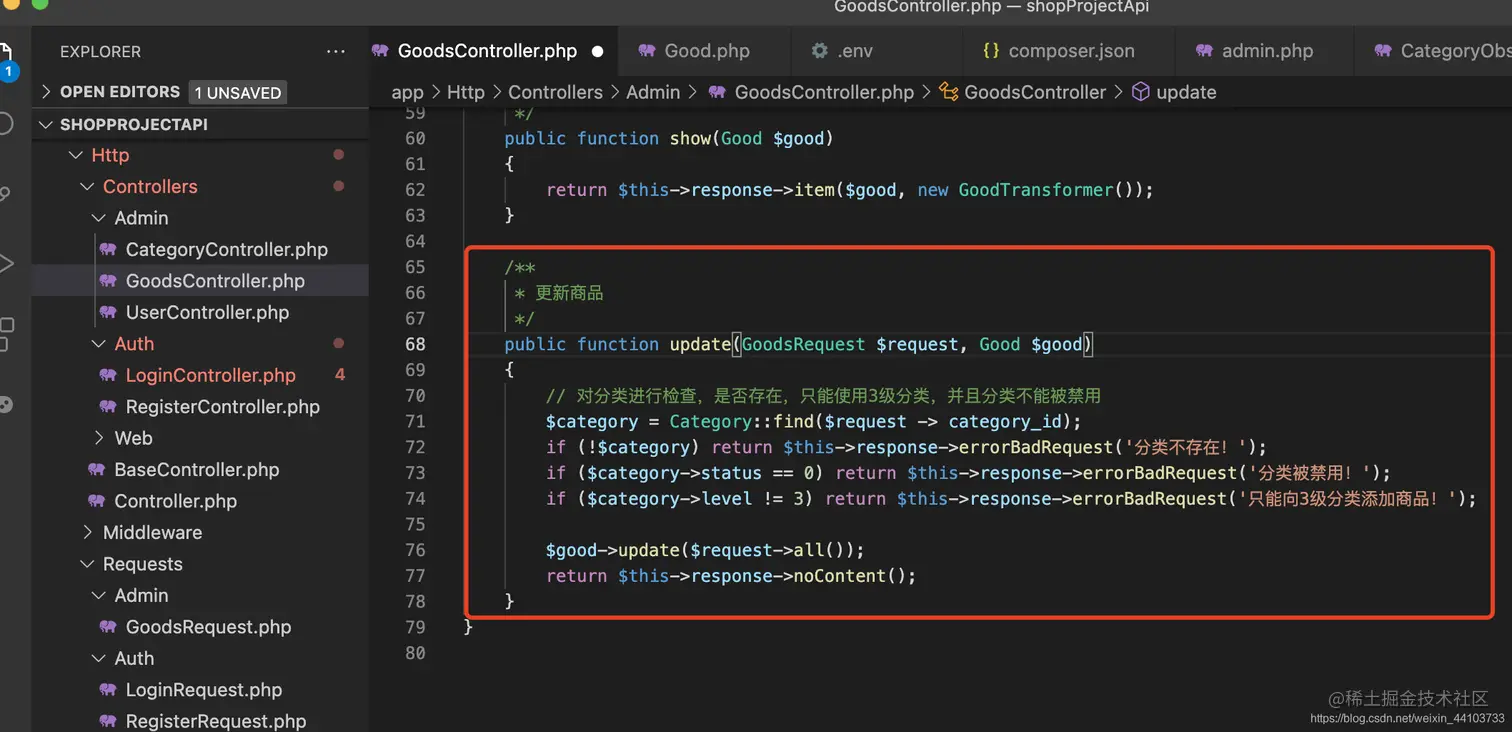Click the PHP icon next to RegisterController.php
Image resolution: width=1512 pixels, height=732 pixels.
click(x=108, y=406)
